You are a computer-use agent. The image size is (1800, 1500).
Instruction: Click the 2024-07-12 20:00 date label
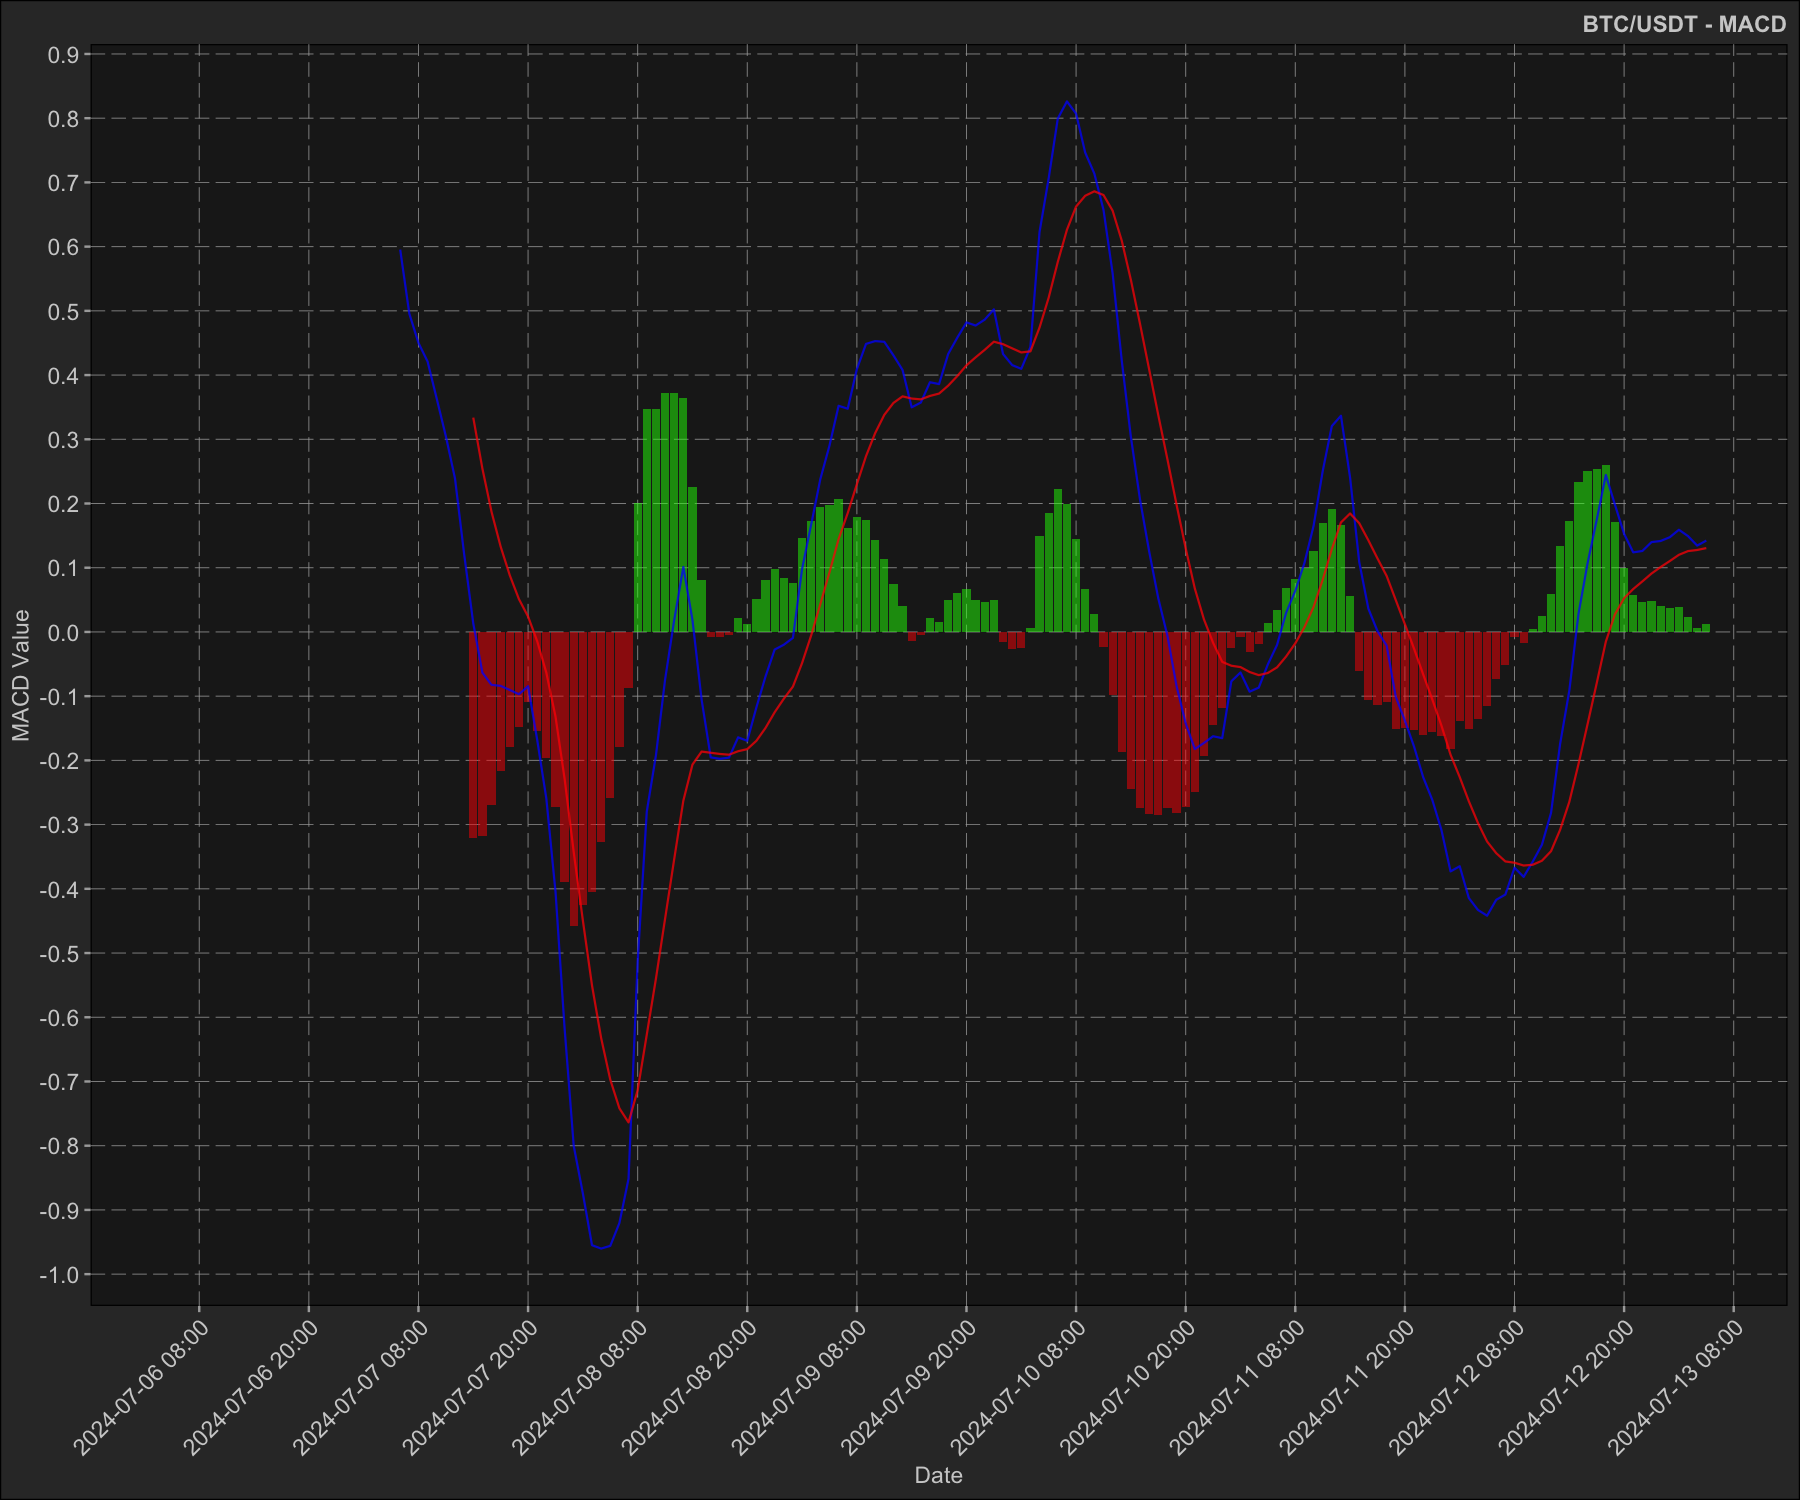[1566, 1388]
